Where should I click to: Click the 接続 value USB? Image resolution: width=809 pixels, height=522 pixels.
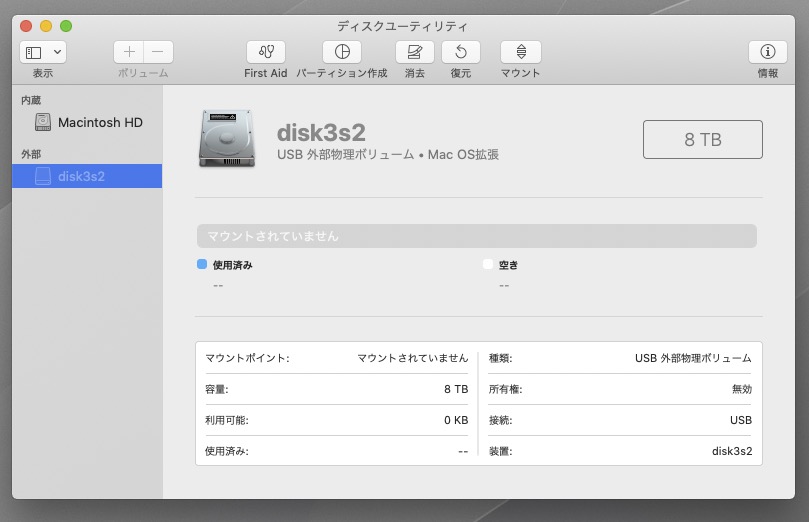(741, 420)
